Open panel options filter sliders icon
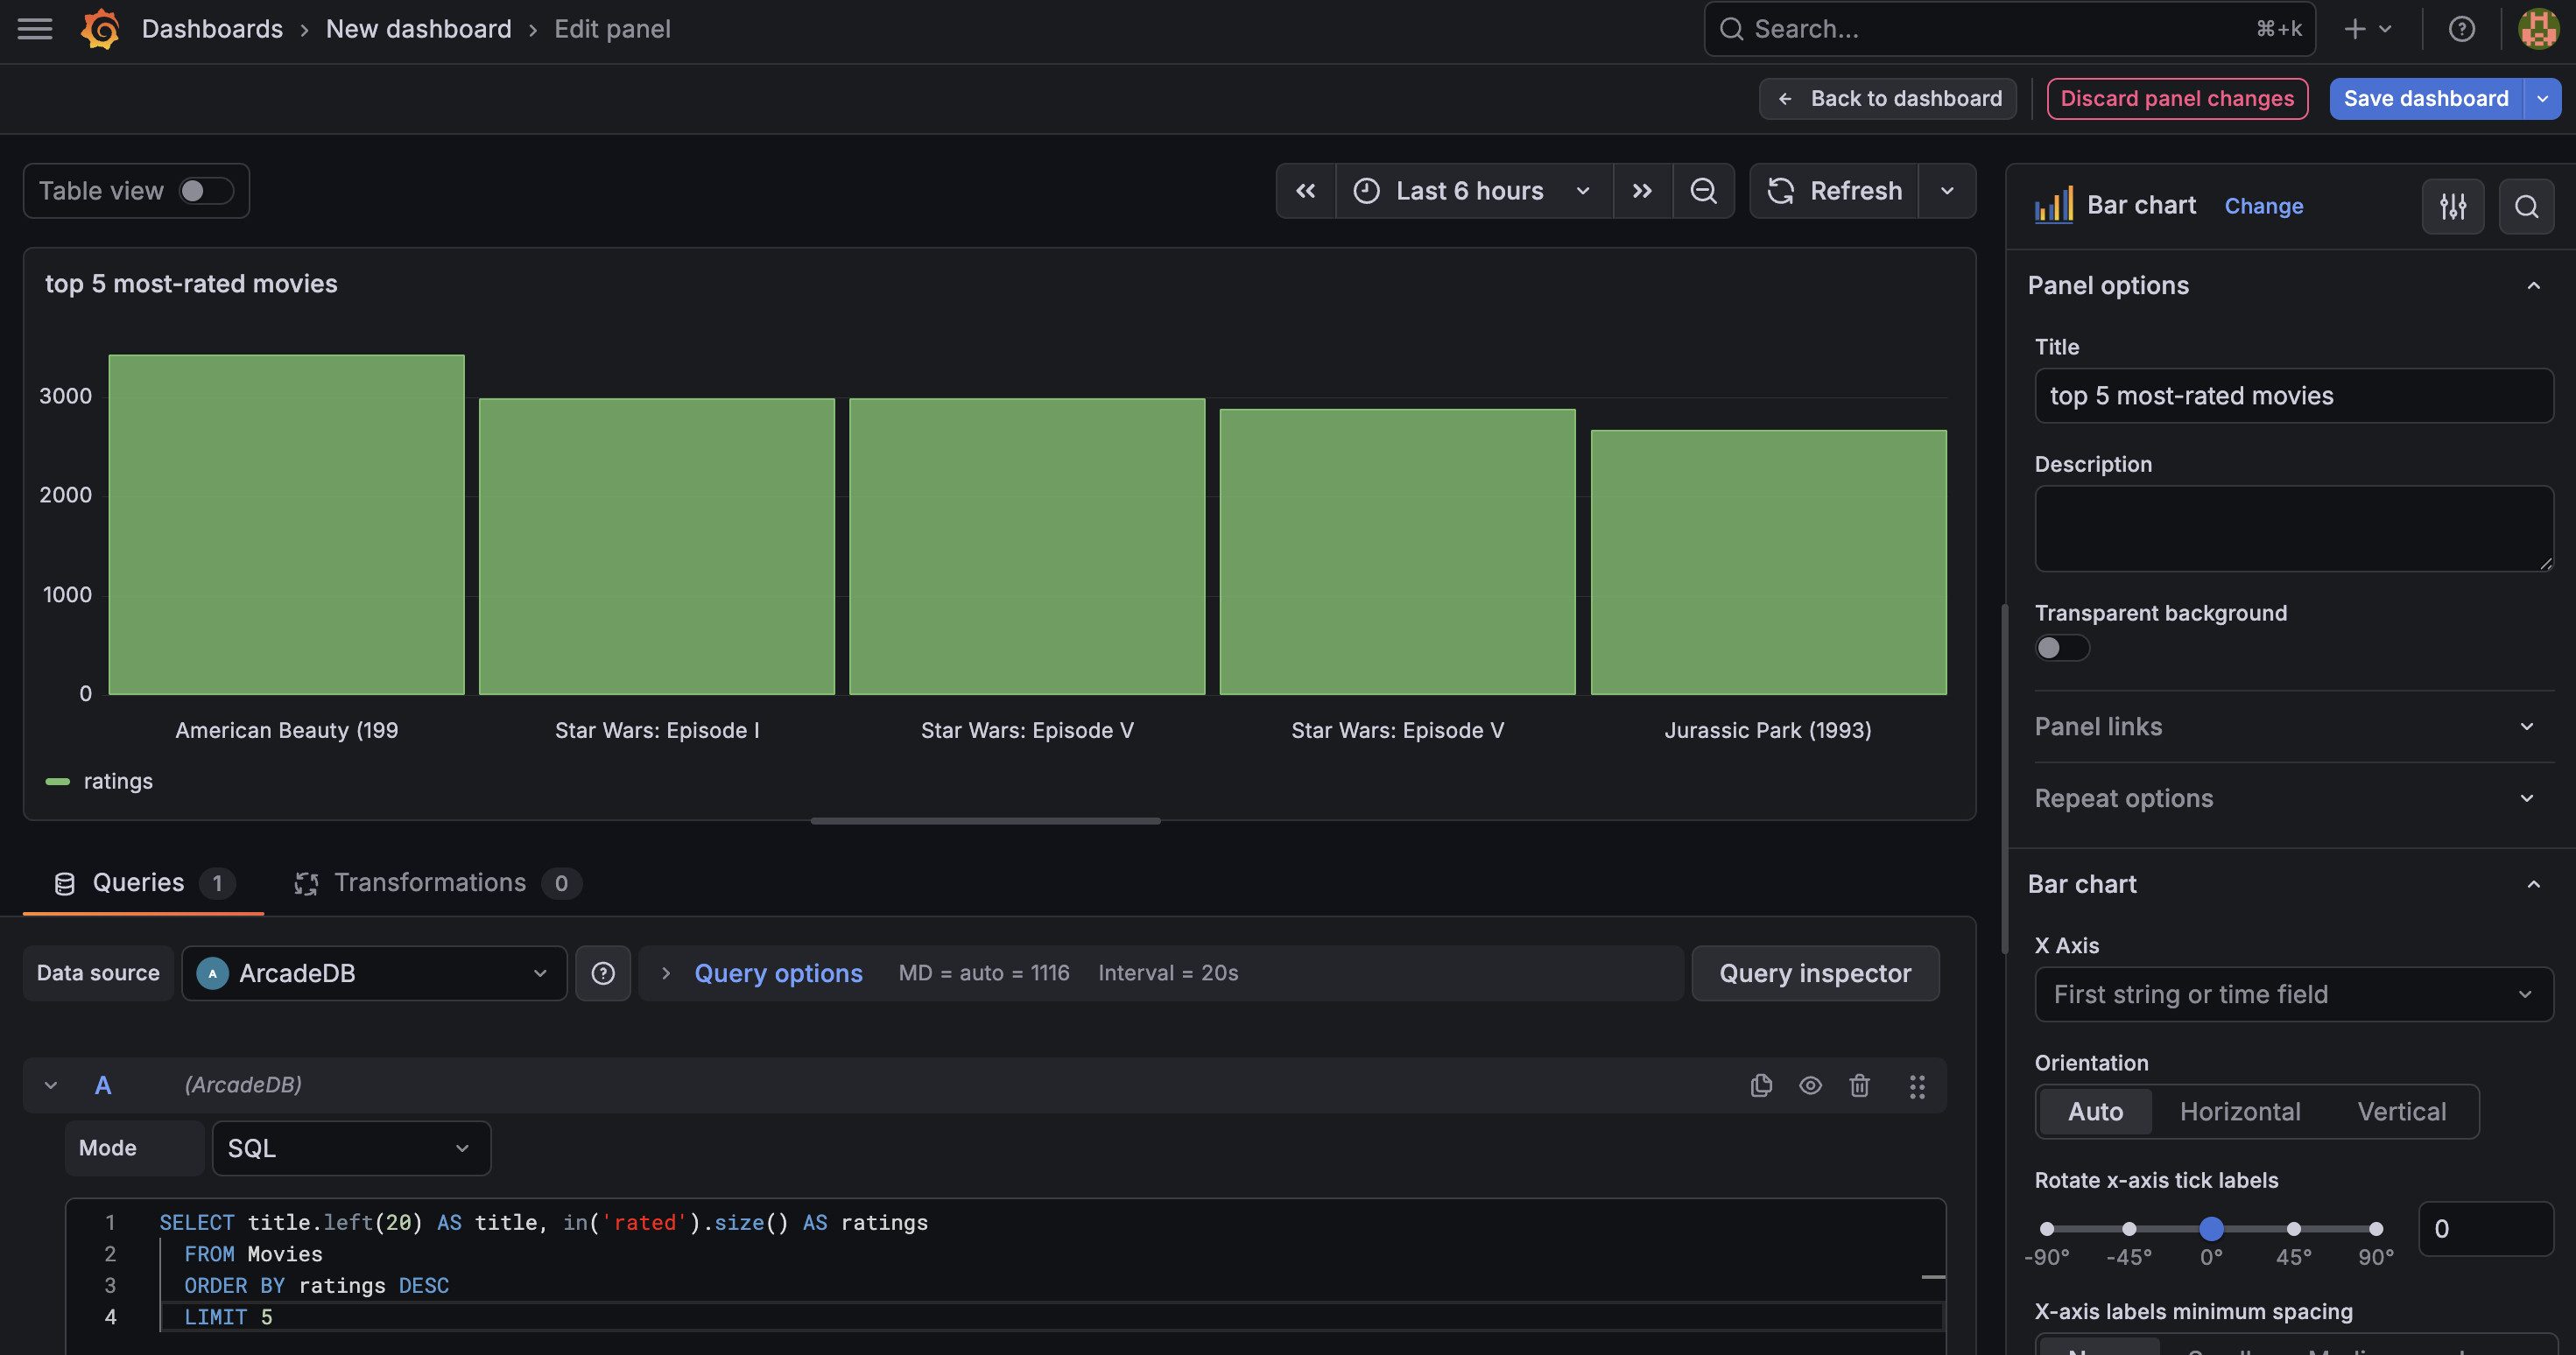 tap(2453, 207)
